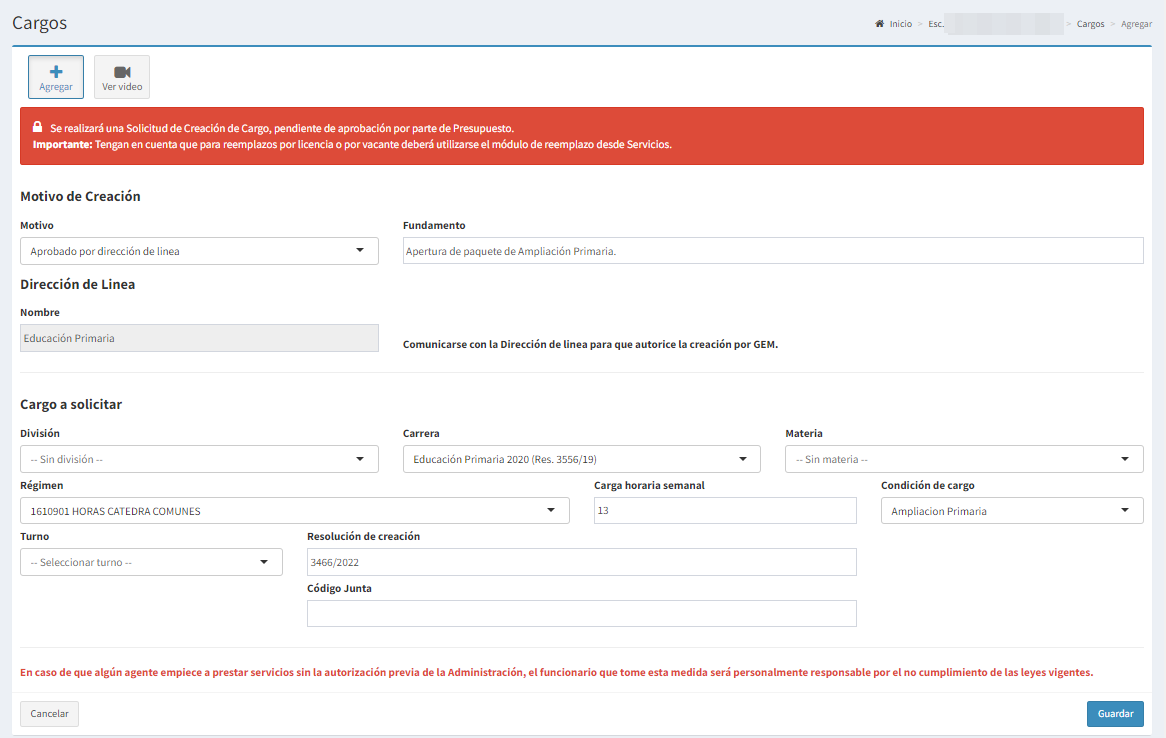Go to Inicio breadcrumb link
The height and width of the screenshot is (738, 1166).
point(901,24)
